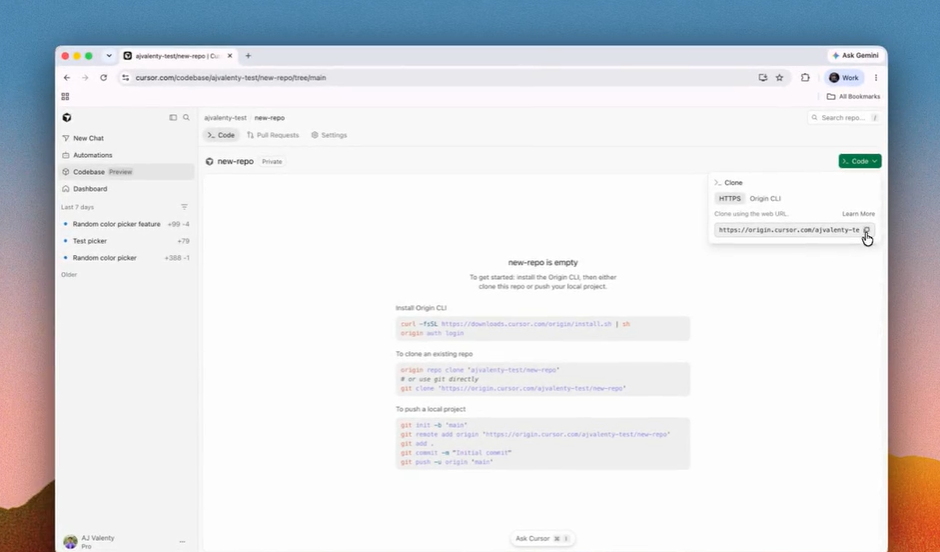Switch to the Settings tab

click(329, 135)
